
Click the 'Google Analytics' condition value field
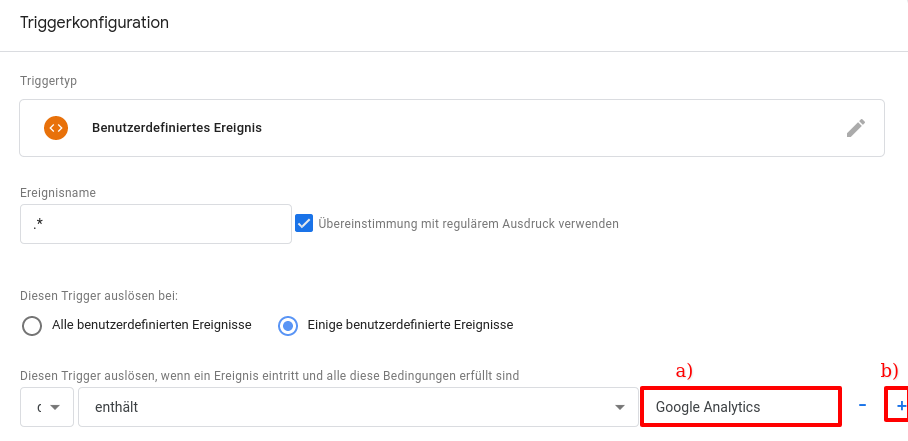(x=739, y=407)
